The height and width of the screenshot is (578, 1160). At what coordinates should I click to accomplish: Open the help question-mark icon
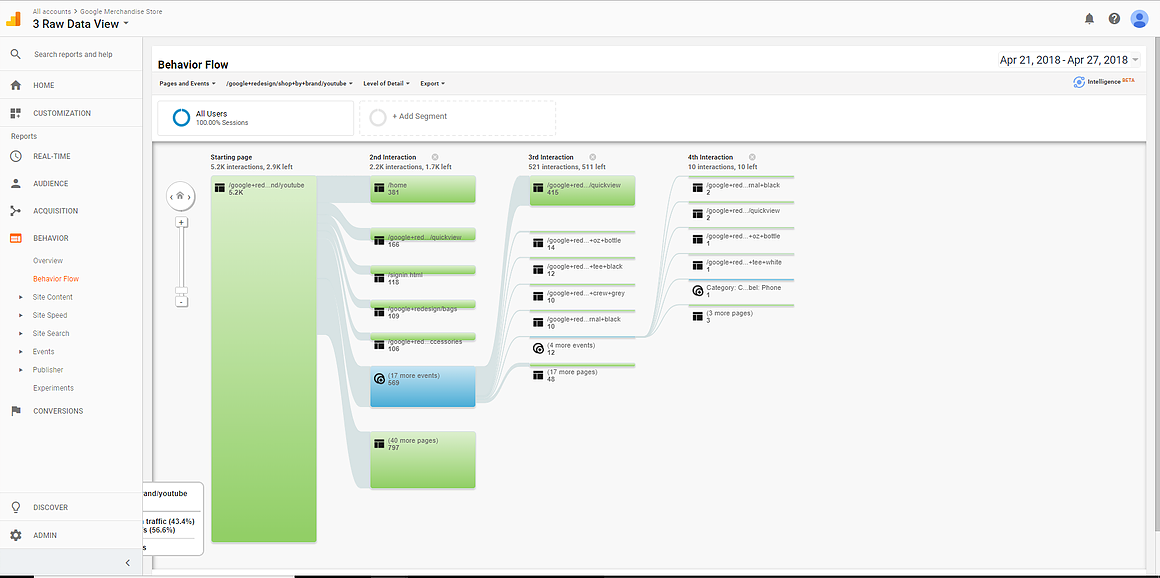click(1114, 19)
